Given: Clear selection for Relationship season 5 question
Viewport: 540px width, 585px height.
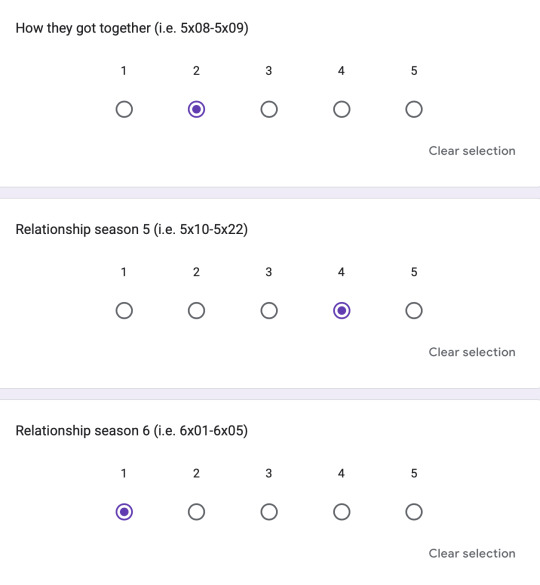Looking at the screenshot, I should pyautogui.click(x=472, y=352).
